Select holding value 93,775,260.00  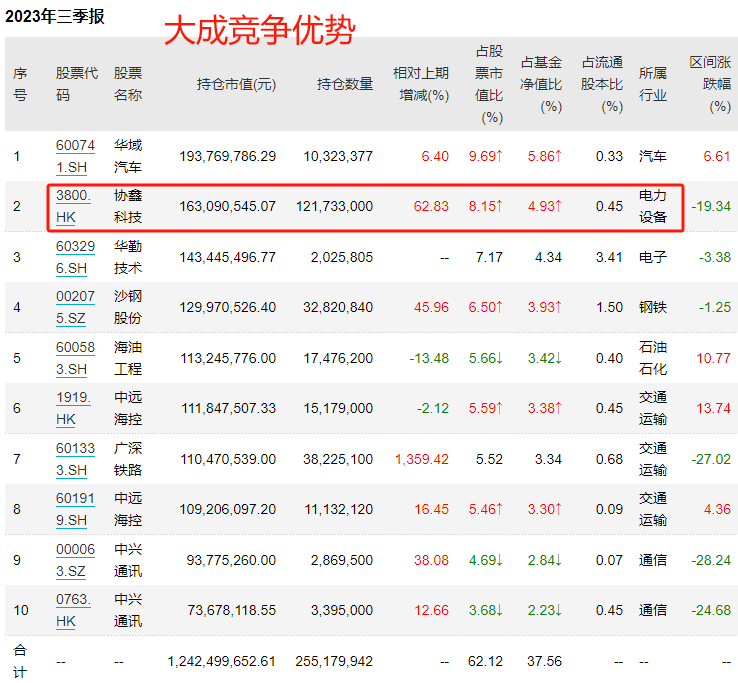pos(231,560)
